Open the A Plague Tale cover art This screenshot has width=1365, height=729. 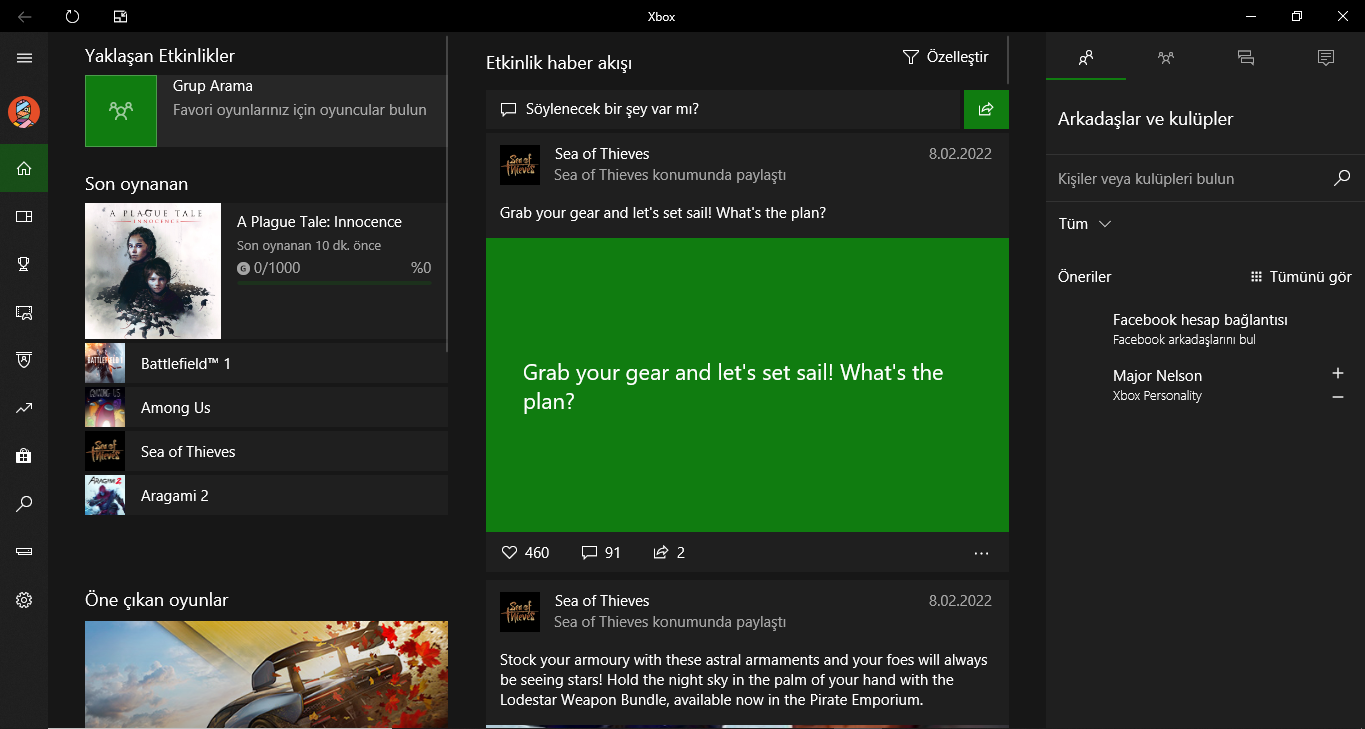(x=153, y=271)
